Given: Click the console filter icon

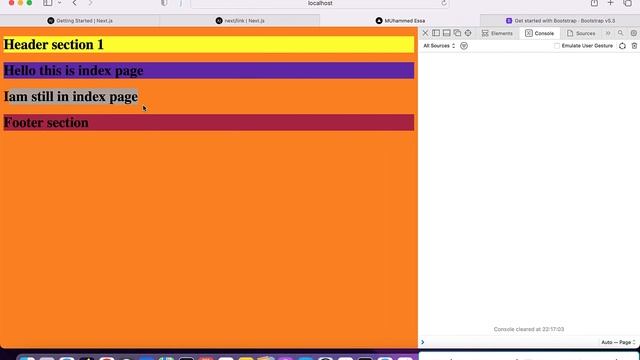Looking at the screenshot, I should (x=464, y=46).
